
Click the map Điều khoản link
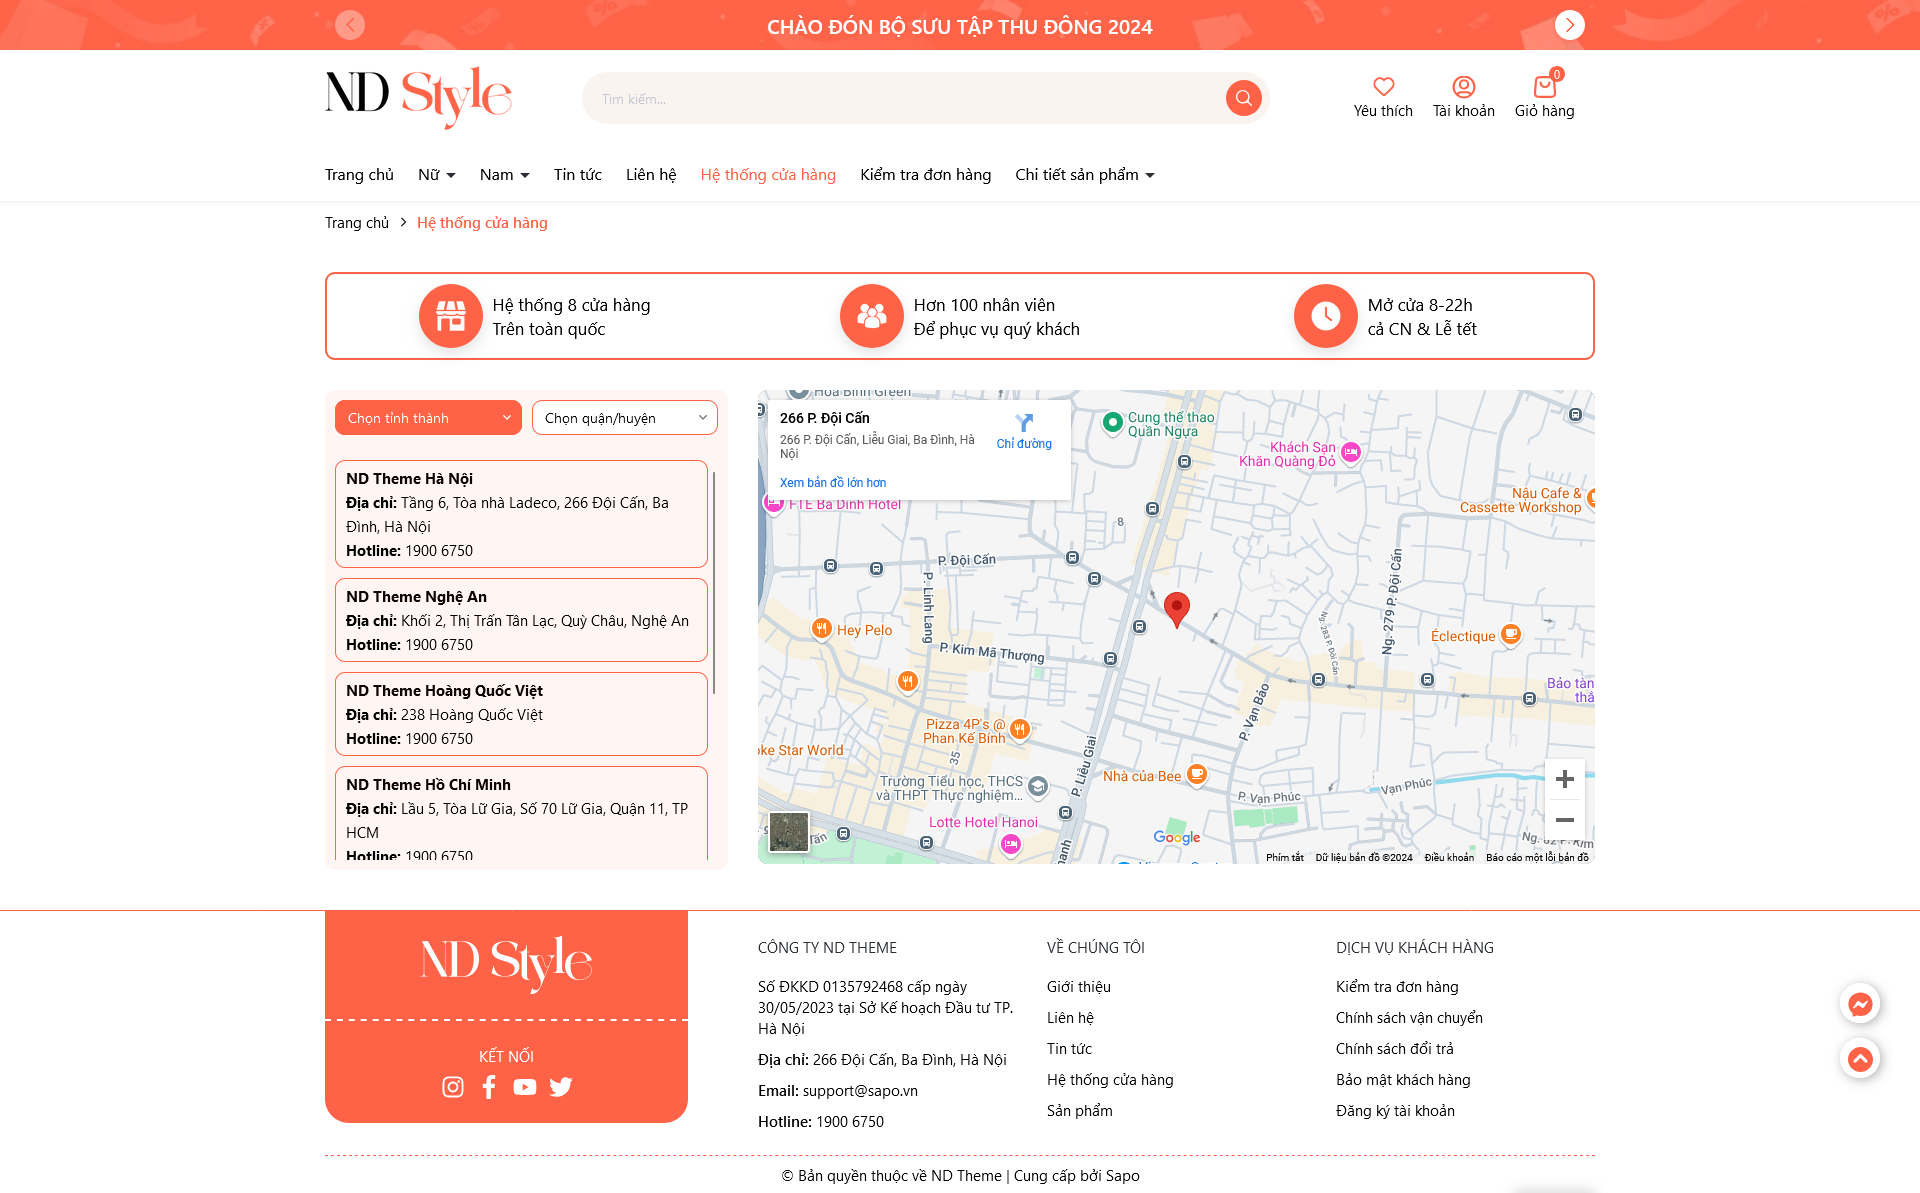coord(1449,857)
